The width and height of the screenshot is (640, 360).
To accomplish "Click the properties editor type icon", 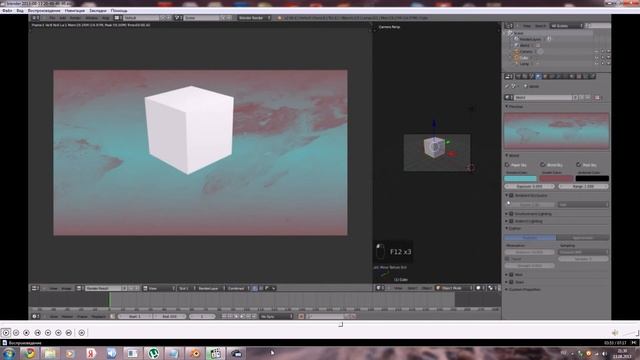I will click(508, 76).
